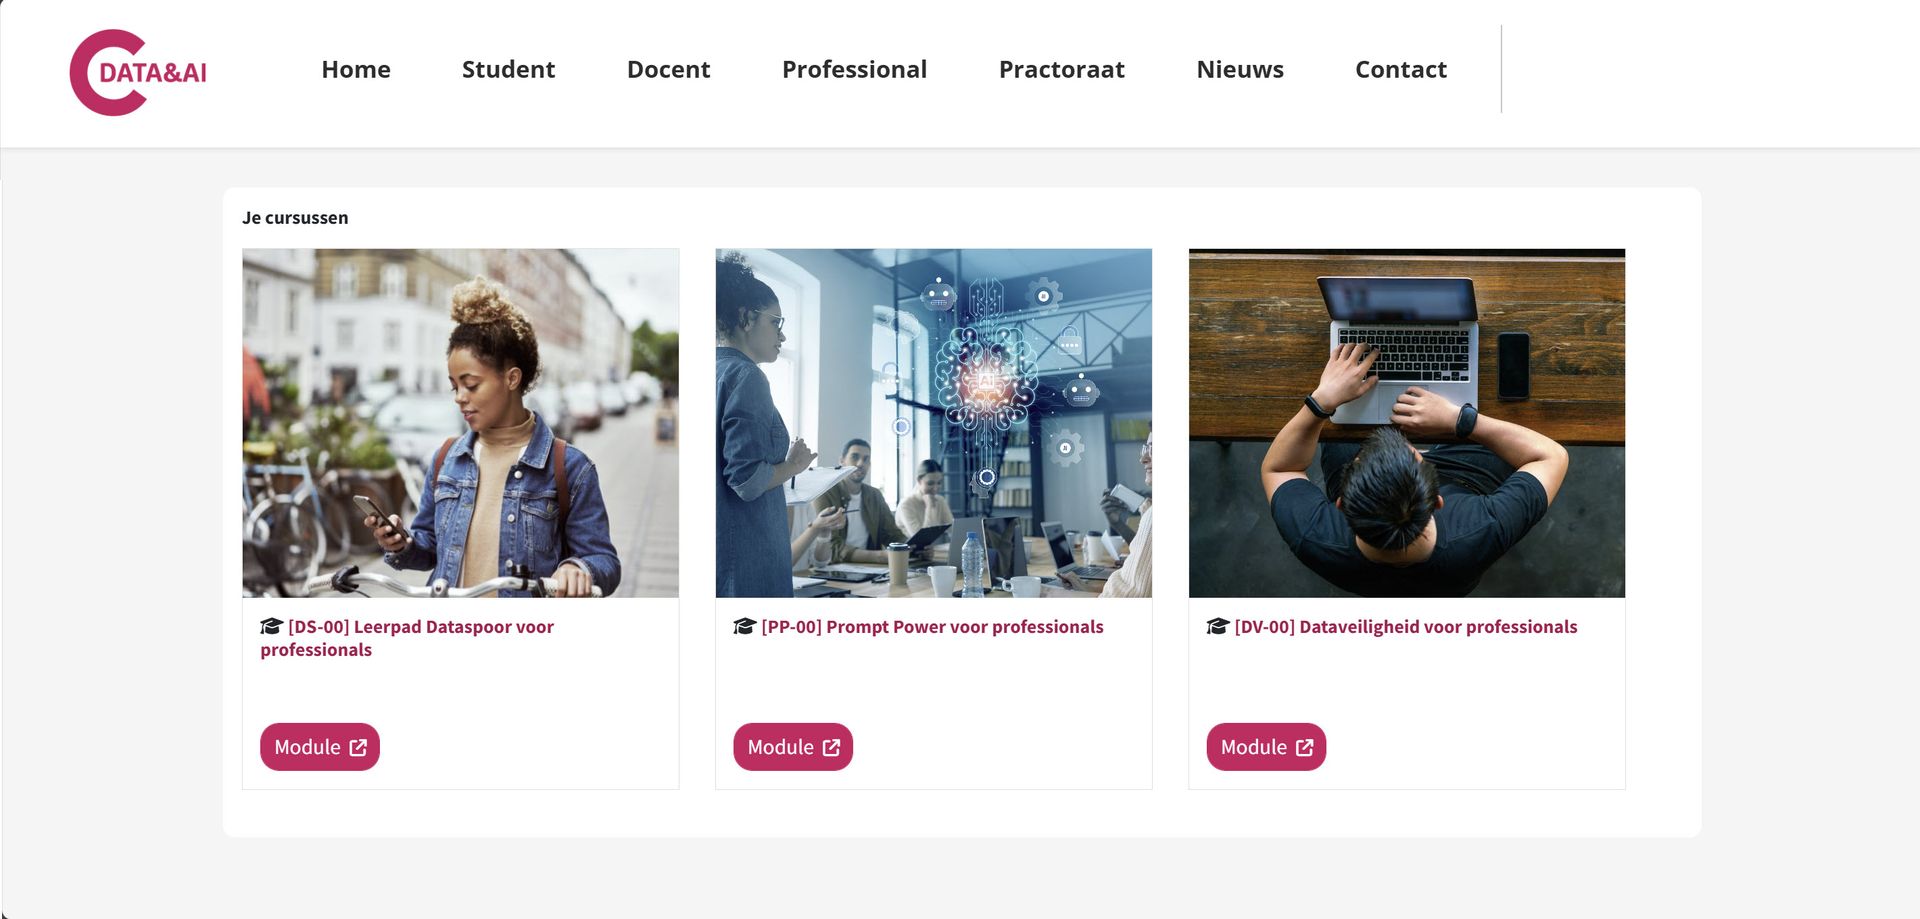The image size is (1920, 919).
Task: Select Docent in the navigation bar
Action: pyautogui.click(x=668, y=69)
